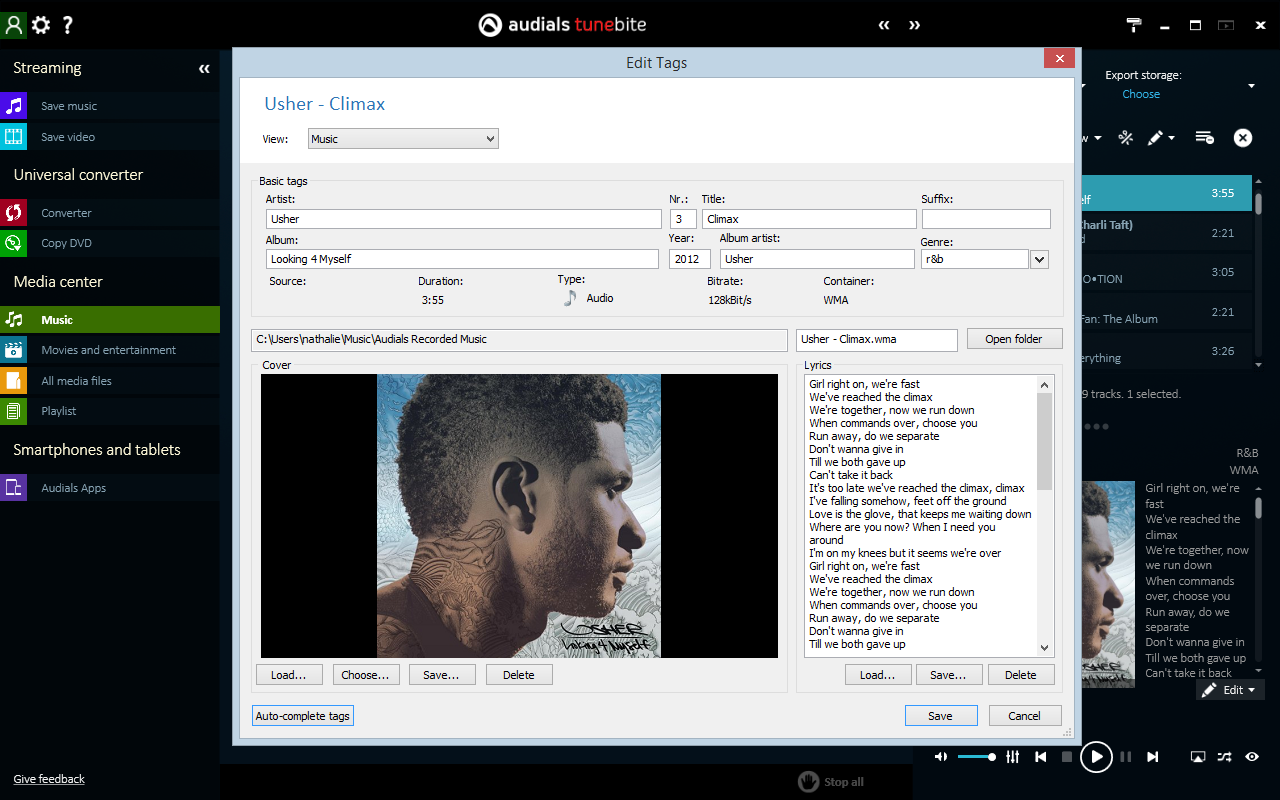Click the Audials Apps device icon
This screenshot has width=1280, height=800.
pos(13,488)
